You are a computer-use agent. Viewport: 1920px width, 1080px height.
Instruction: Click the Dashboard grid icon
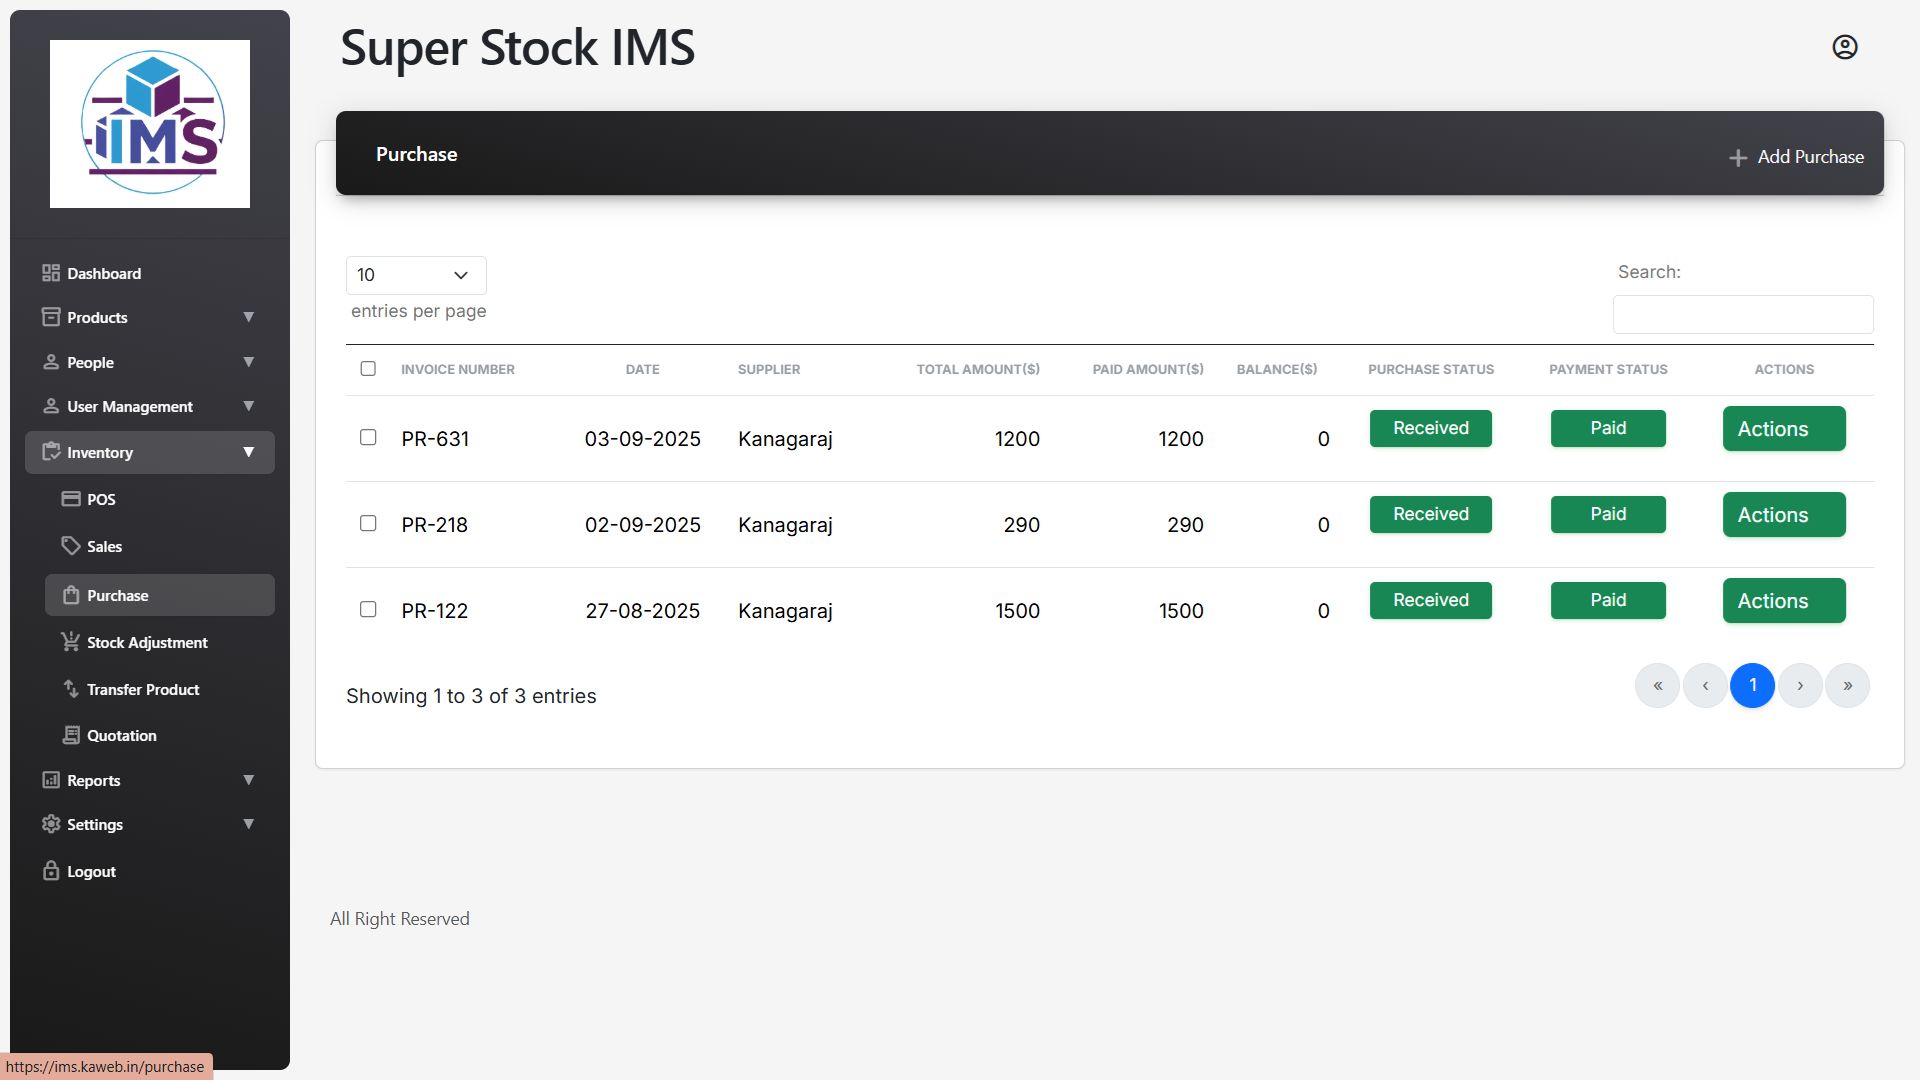click(x=51, y=273)
